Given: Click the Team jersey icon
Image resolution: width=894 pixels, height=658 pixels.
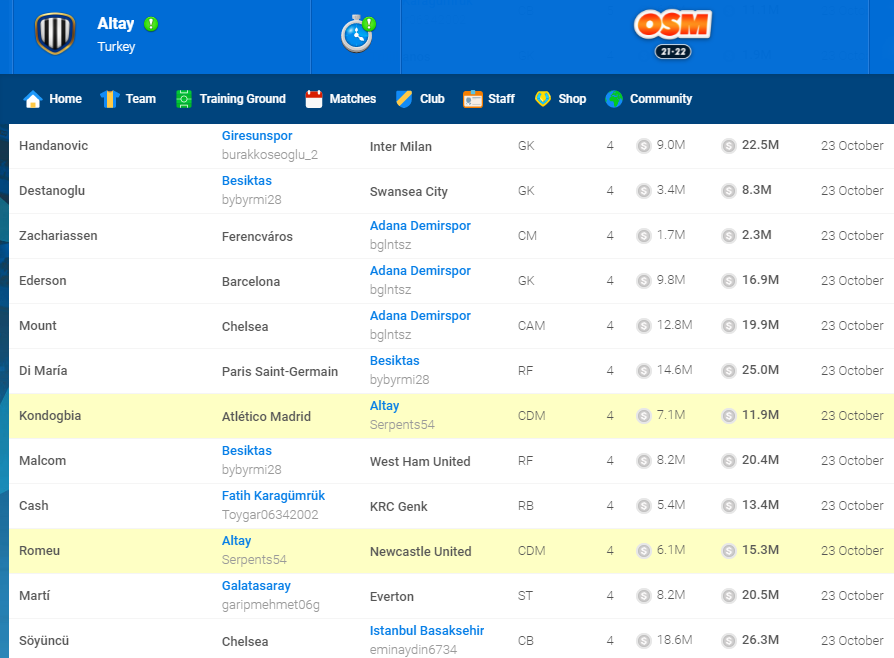Looking at the screenshot, I should pyautogui.click(x=109, y=99).
